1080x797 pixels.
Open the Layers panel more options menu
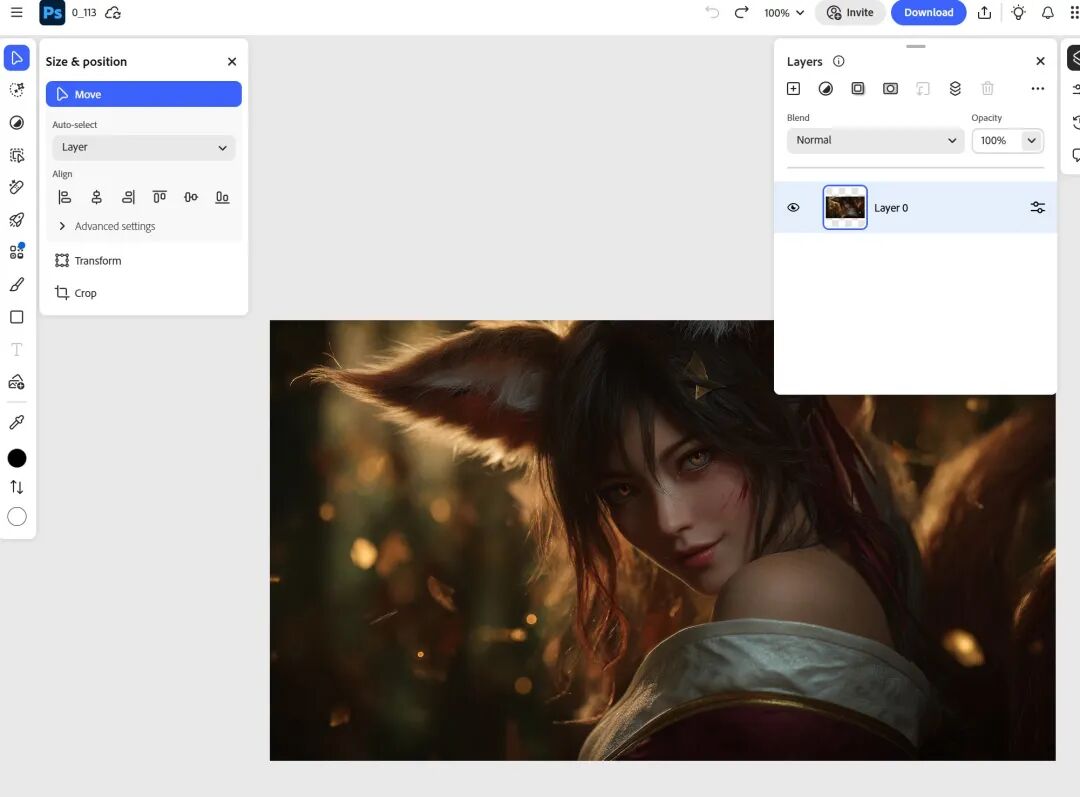tap(1038, 88)
